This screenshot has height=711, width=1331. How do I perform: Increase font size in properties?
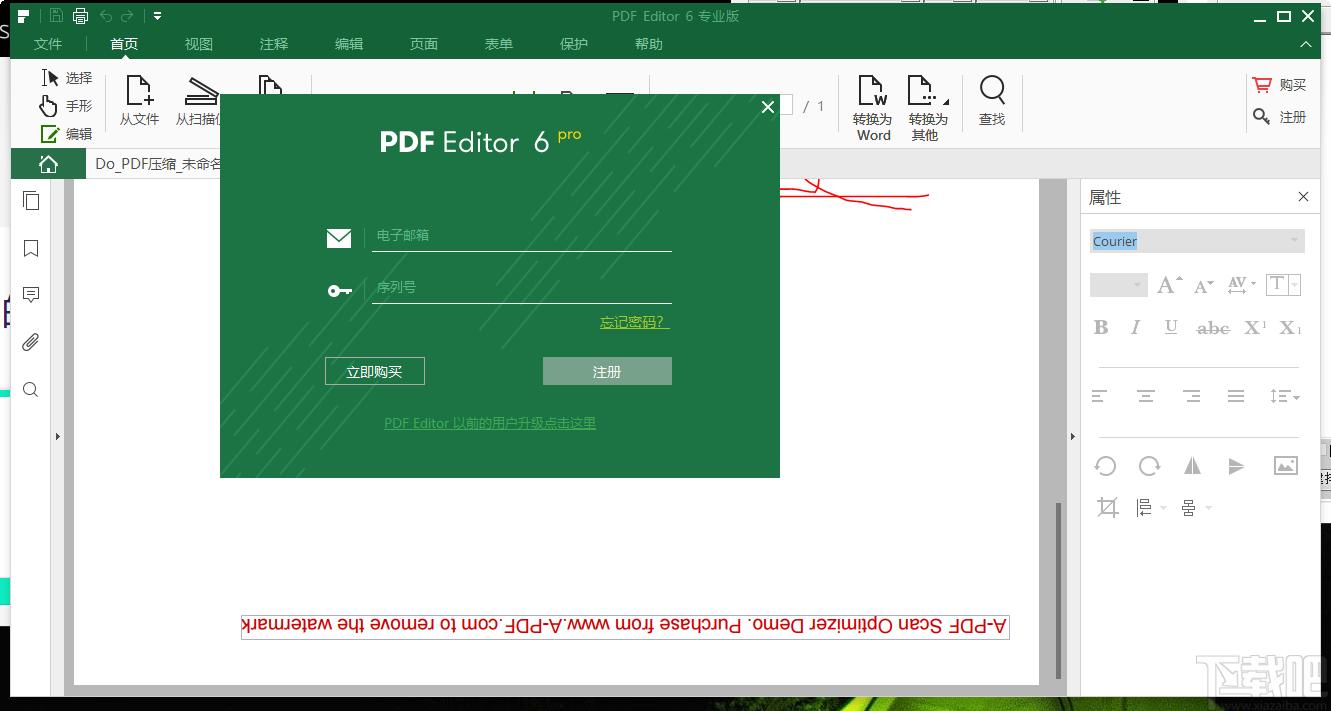[x=1169, y=285]
